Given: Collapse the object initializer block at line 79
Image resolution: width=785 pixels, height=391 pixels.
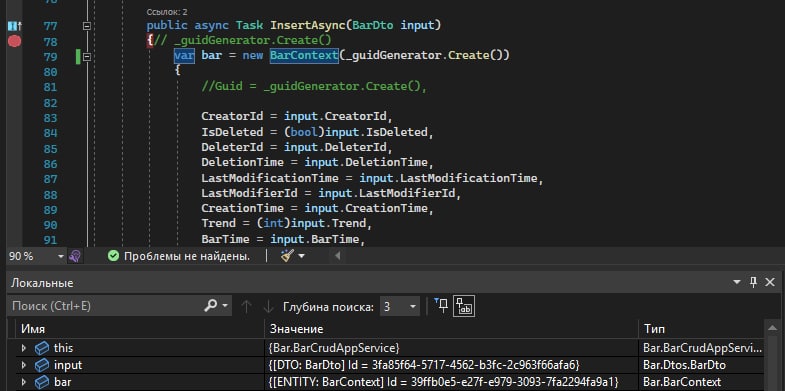Looking at the screenshot, I should tap(87, 57).
